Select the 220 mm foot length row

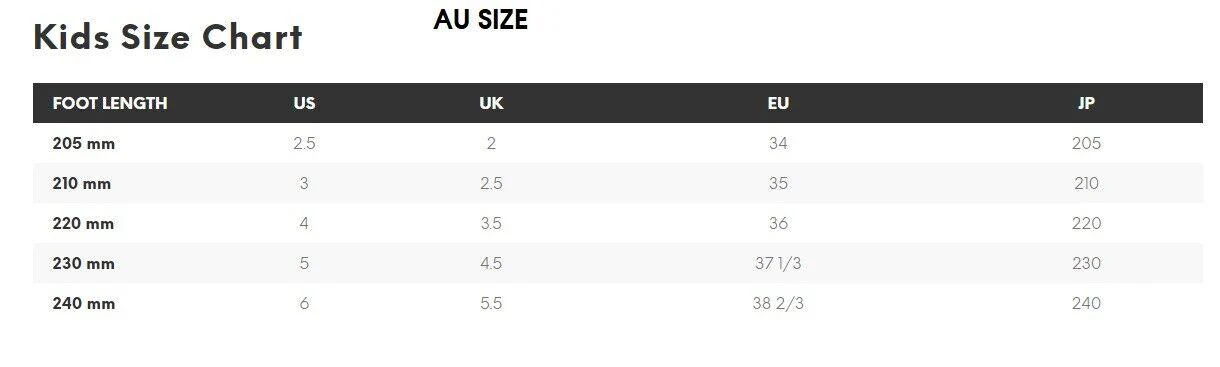click(x=618, y=223)
